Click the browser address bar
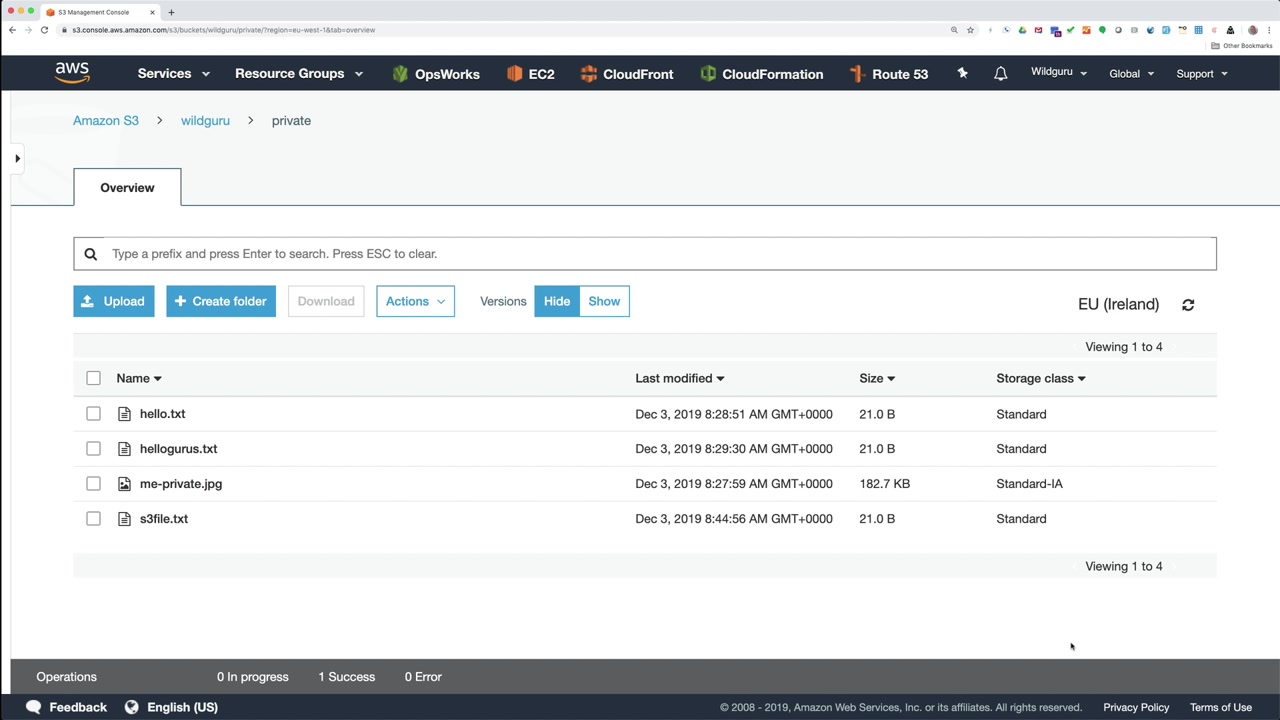1280x720 pixels. pyautogui.click(x=500, y=30)
